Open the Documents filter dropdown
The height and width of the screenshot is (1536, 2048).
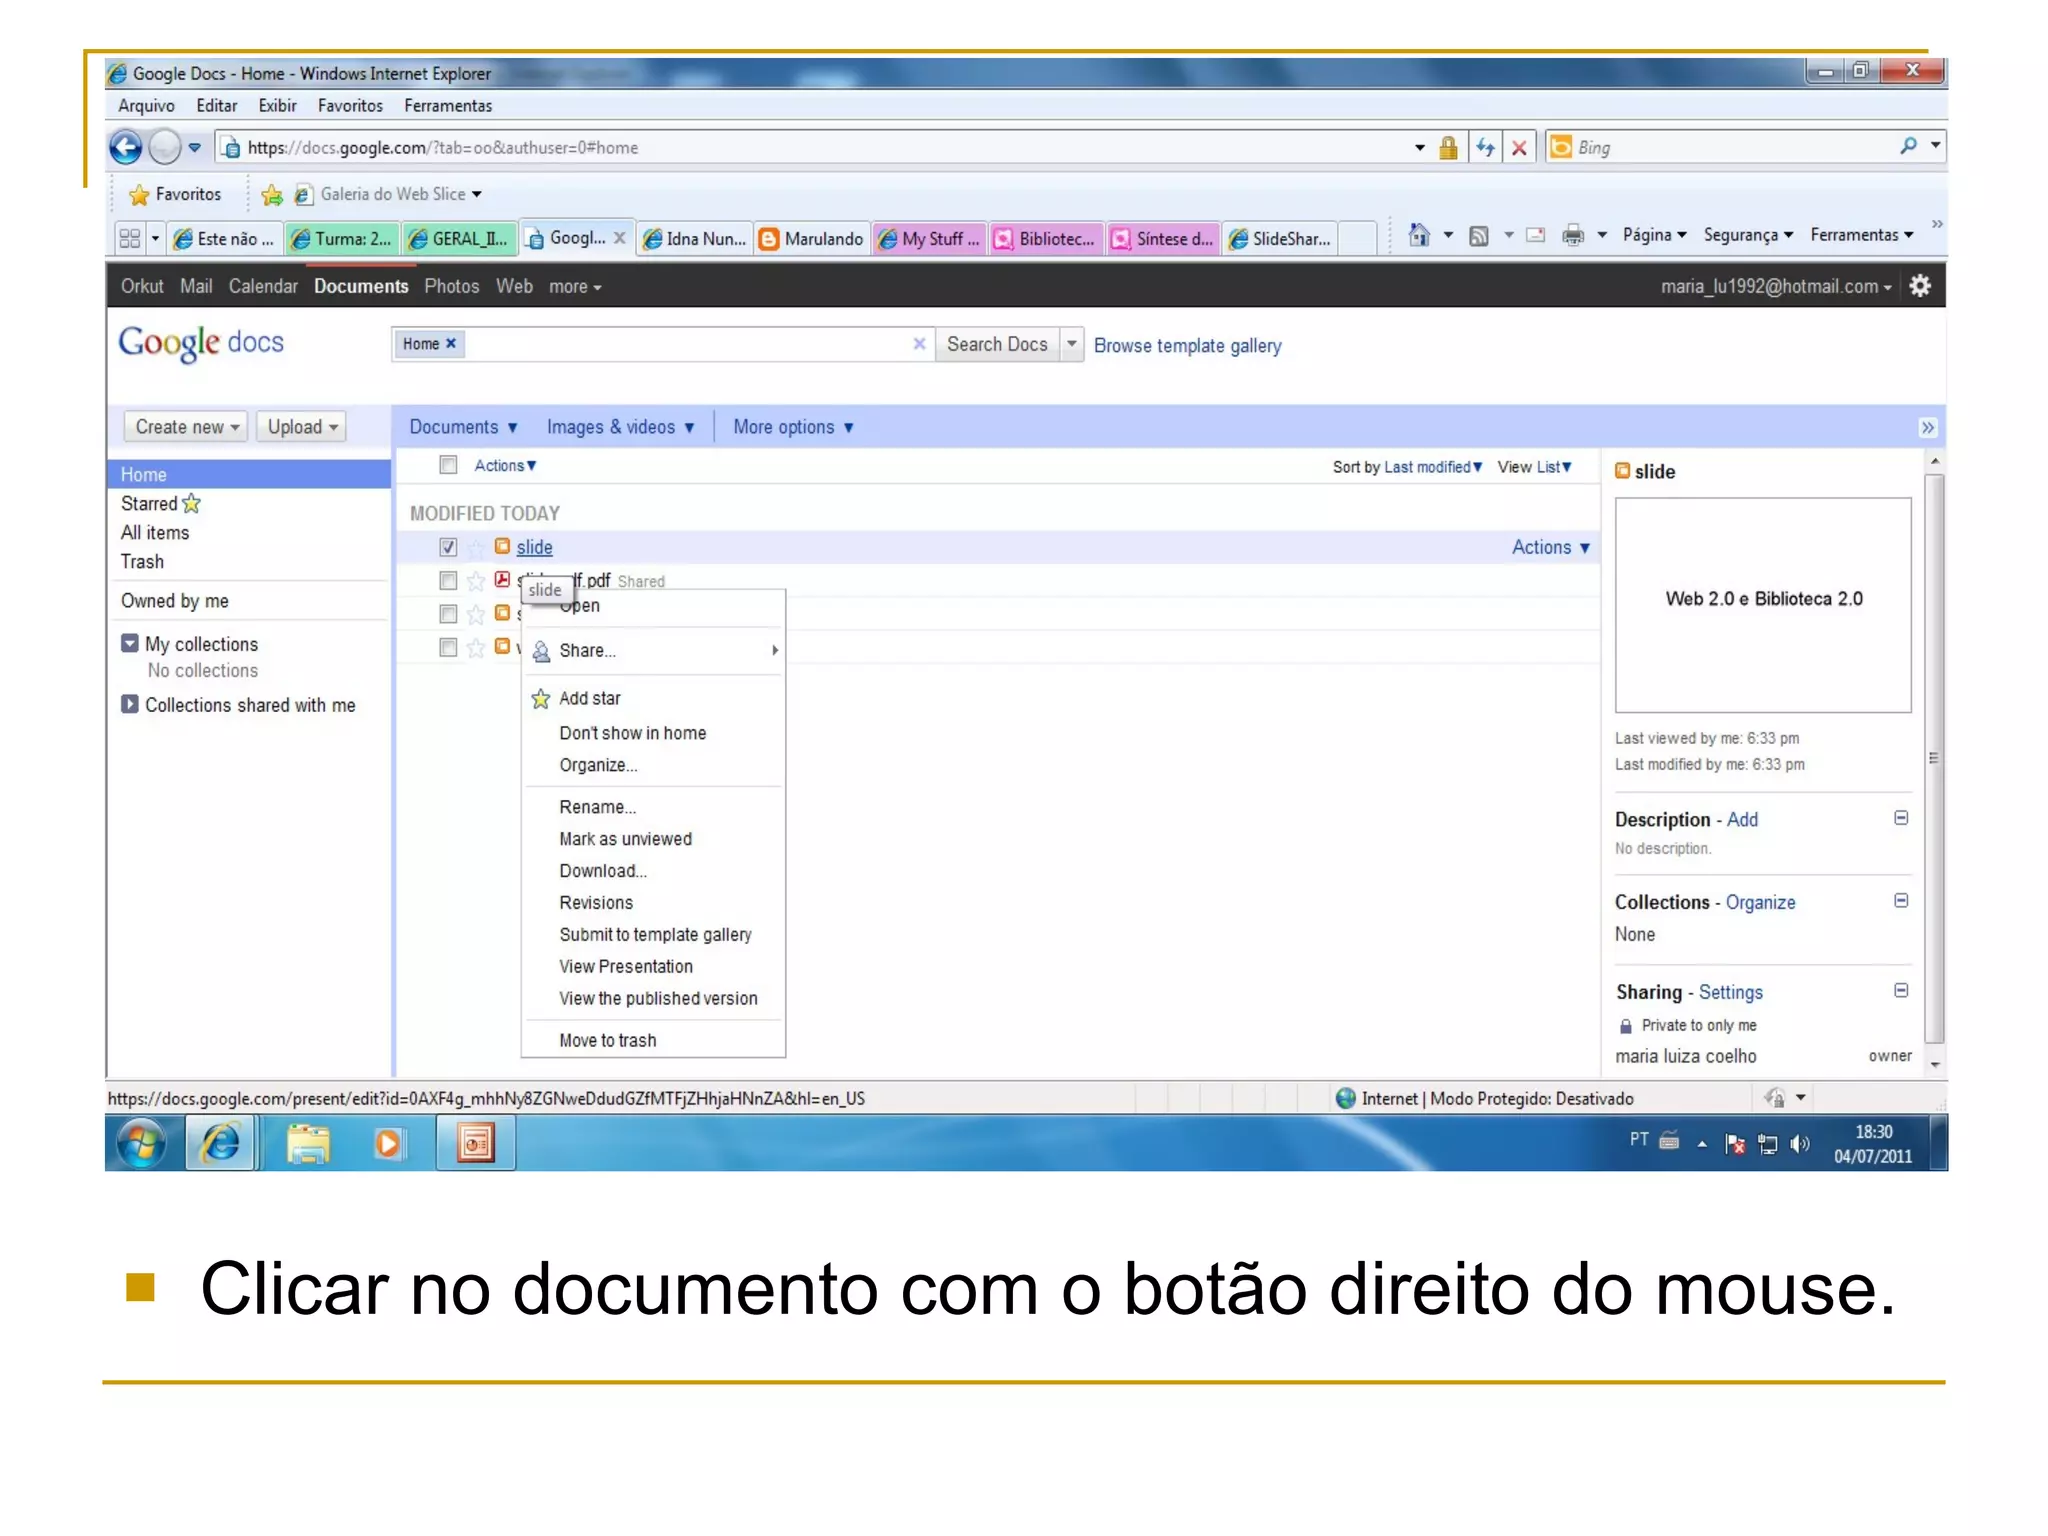pyautogui.click(x=463, y=427)
